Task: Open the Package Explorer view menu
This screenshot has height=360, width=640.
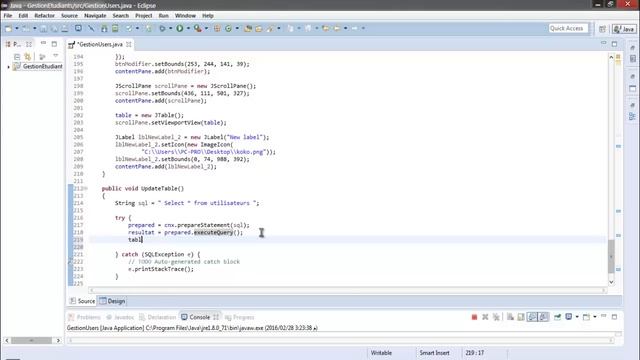Action: pos(56,56)
